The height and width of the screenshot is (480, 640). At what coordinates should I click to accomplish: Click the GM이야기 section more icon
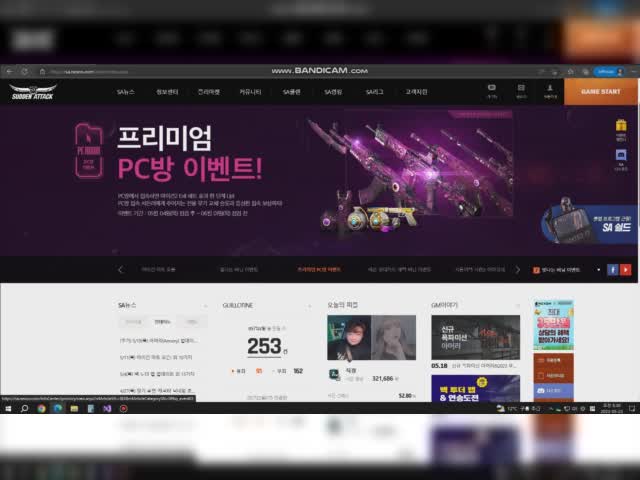click(518, 306)
